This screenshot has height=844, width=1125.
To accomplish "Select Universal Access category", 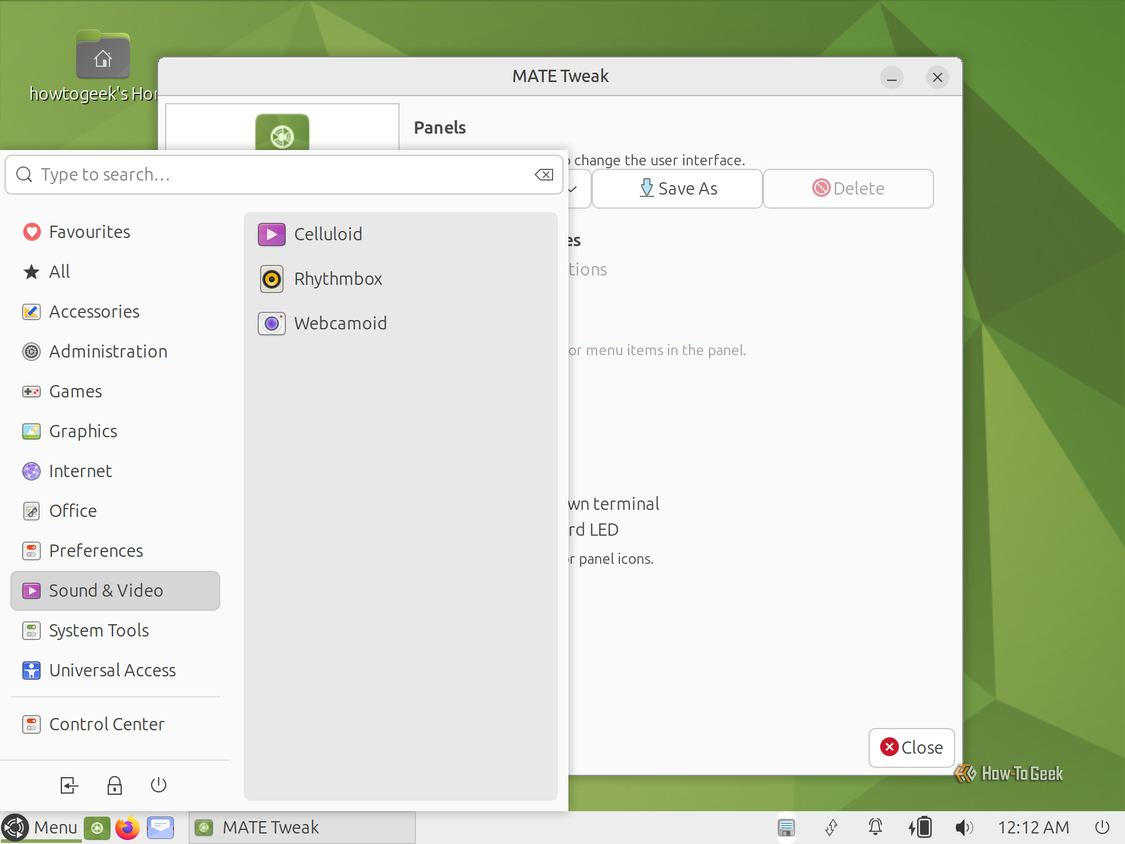I will [115, 670].
